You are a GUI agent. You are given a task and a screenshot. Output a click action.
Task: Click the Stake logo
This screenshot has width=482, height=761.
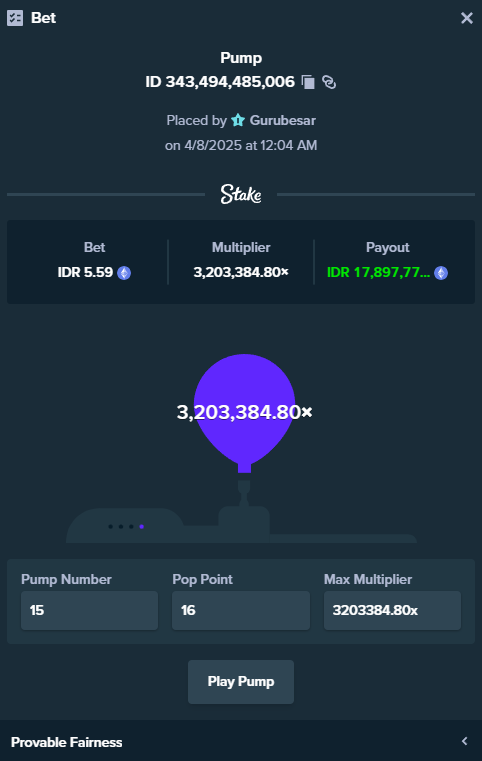[241, 194]
